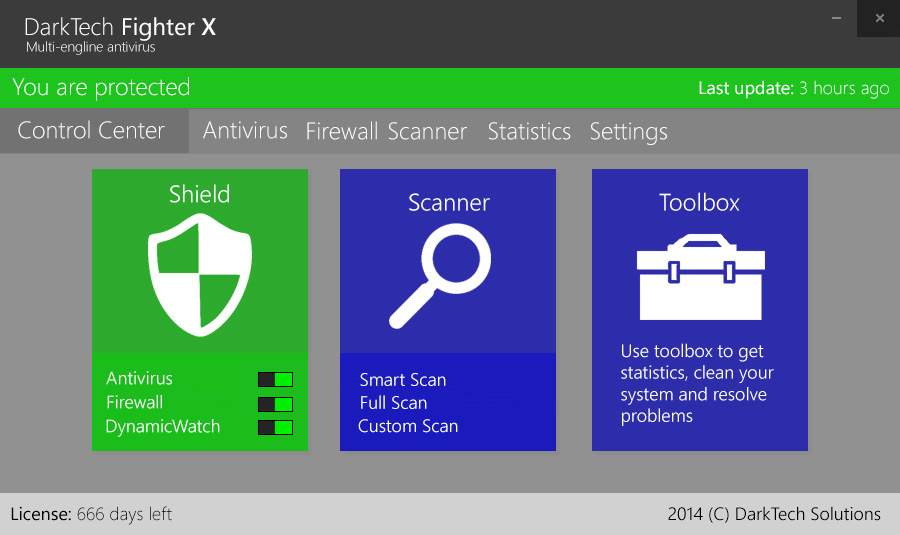Open the Antivirus tab
This screenshot has width=900, height=535.
point(245,131)
